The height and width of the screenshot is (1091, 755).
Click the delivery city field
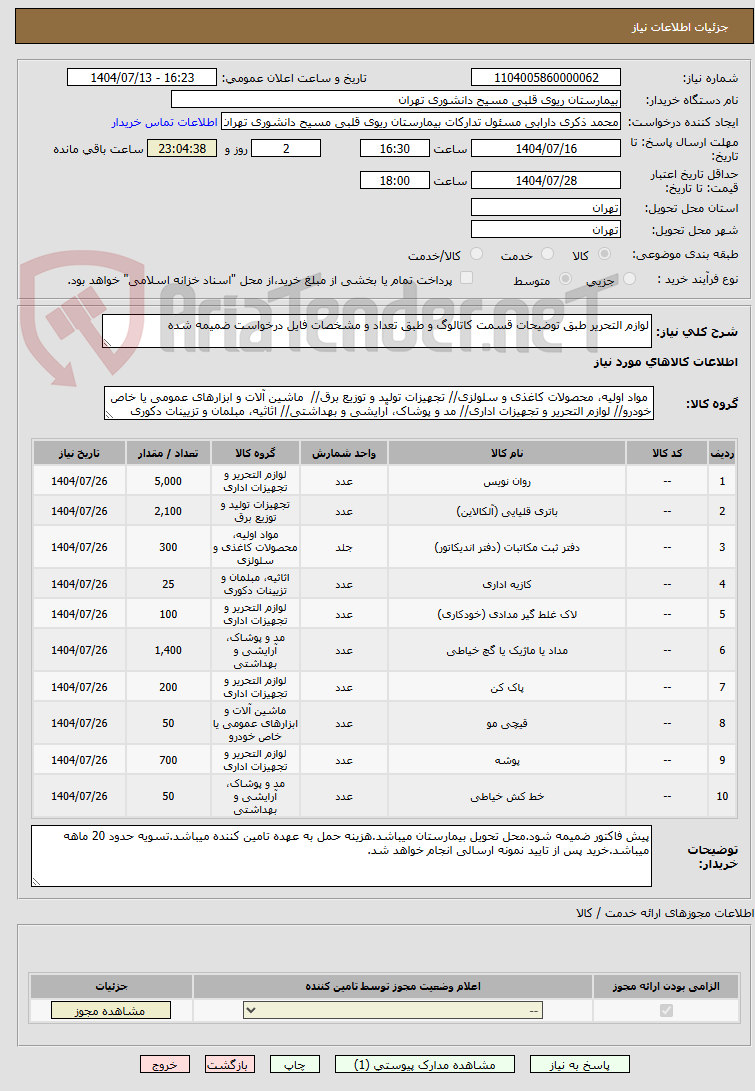pyautogui.click(x=546, y=230)
